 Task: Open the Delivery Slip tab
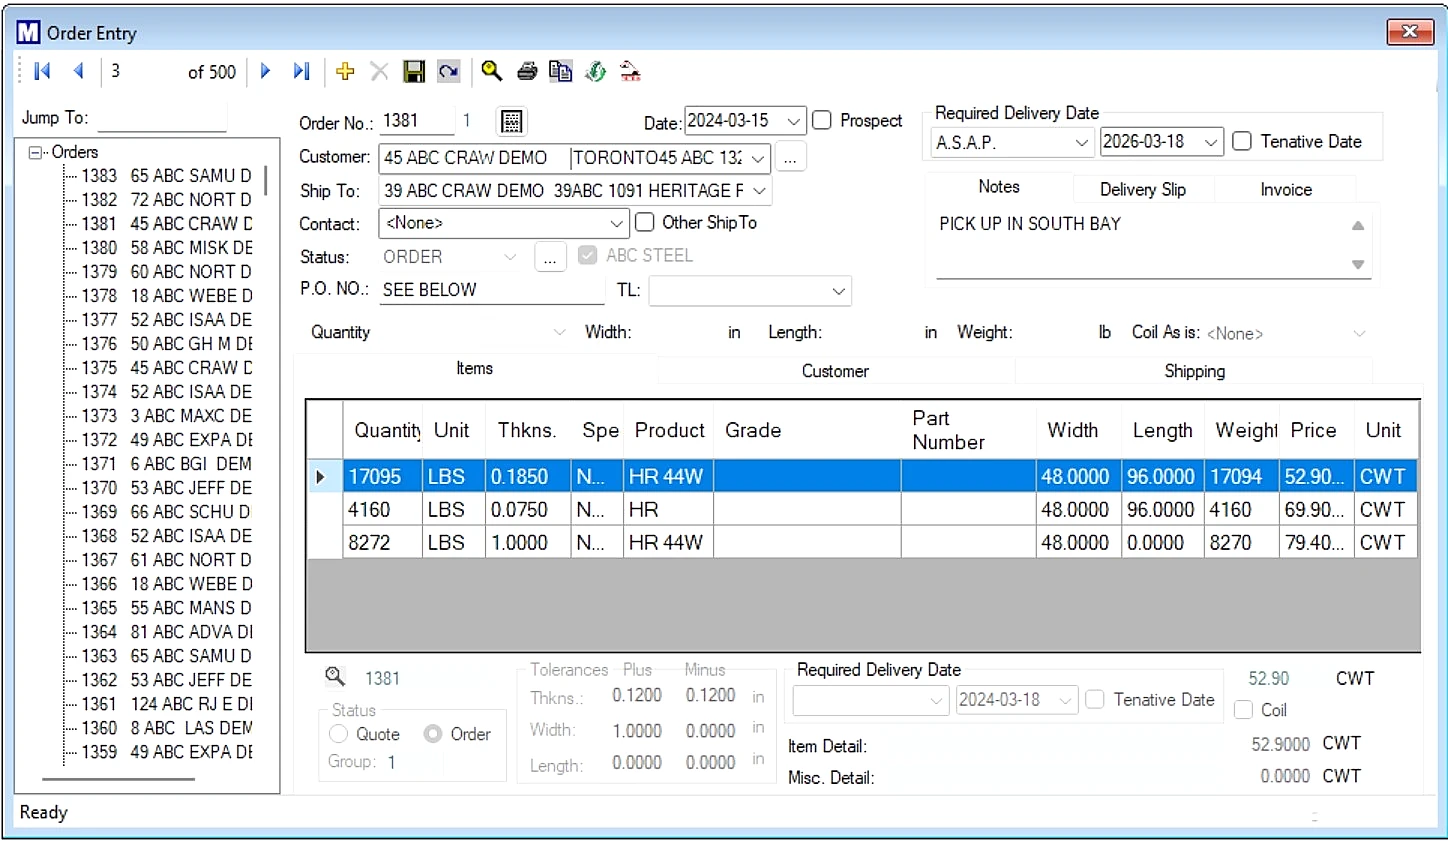click(x=1143, y=189)
